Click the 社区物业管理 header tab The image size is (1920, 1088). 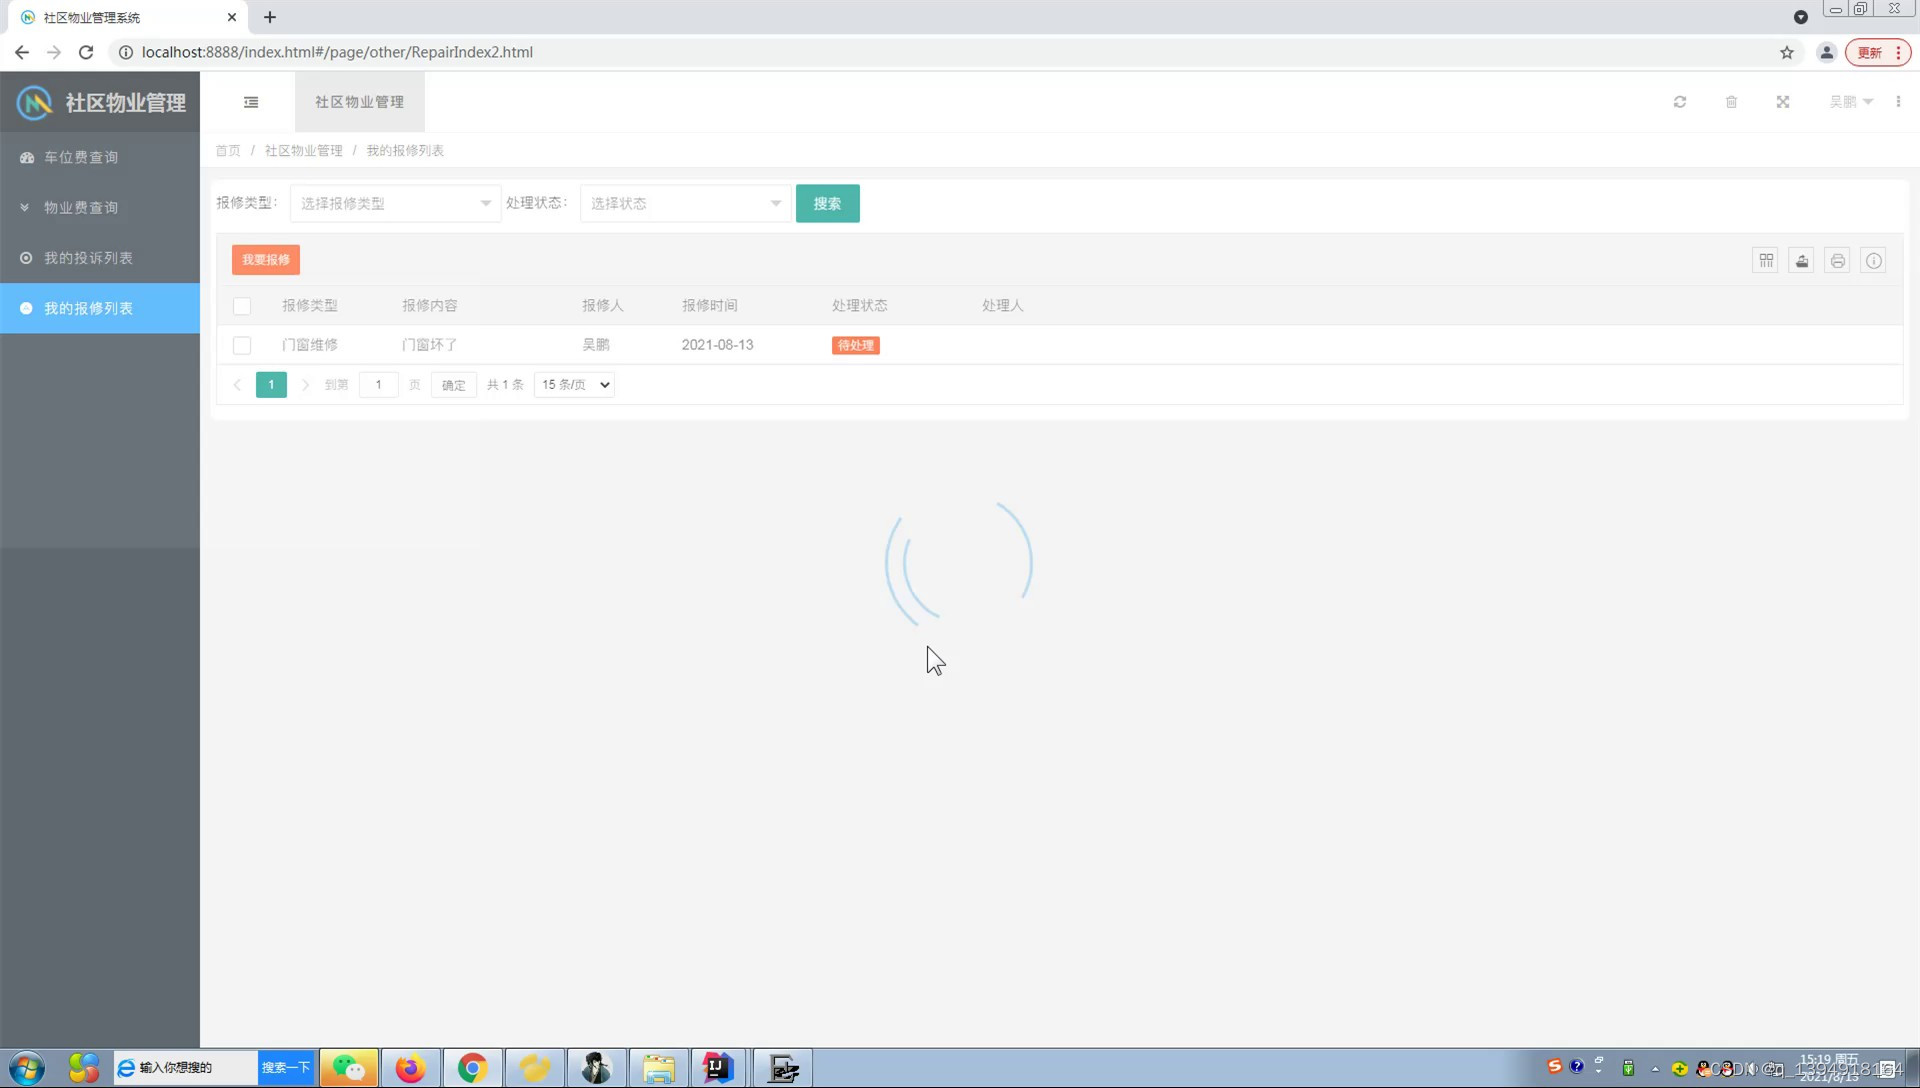coord(359,102)
